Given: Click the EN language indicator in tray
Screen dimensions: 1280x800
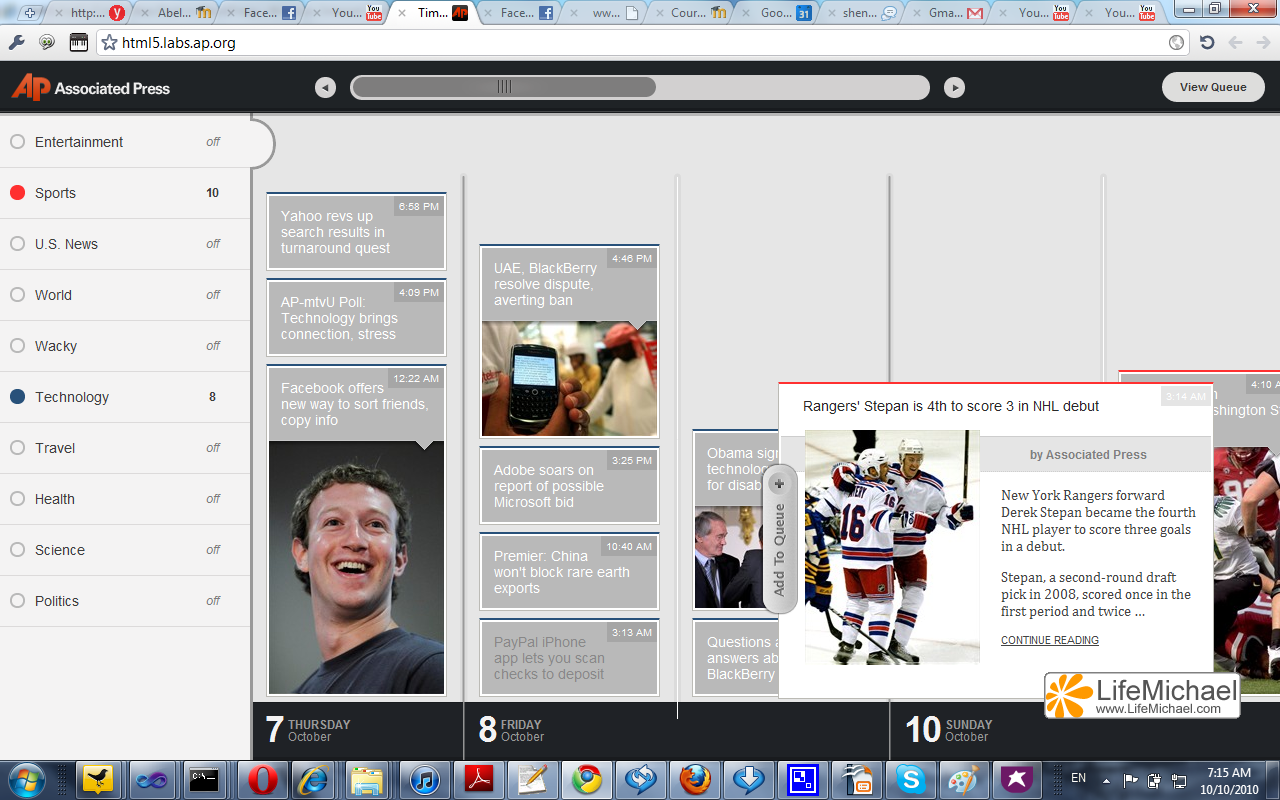Looking at the screenshot, I should [x=1078, y=778].
